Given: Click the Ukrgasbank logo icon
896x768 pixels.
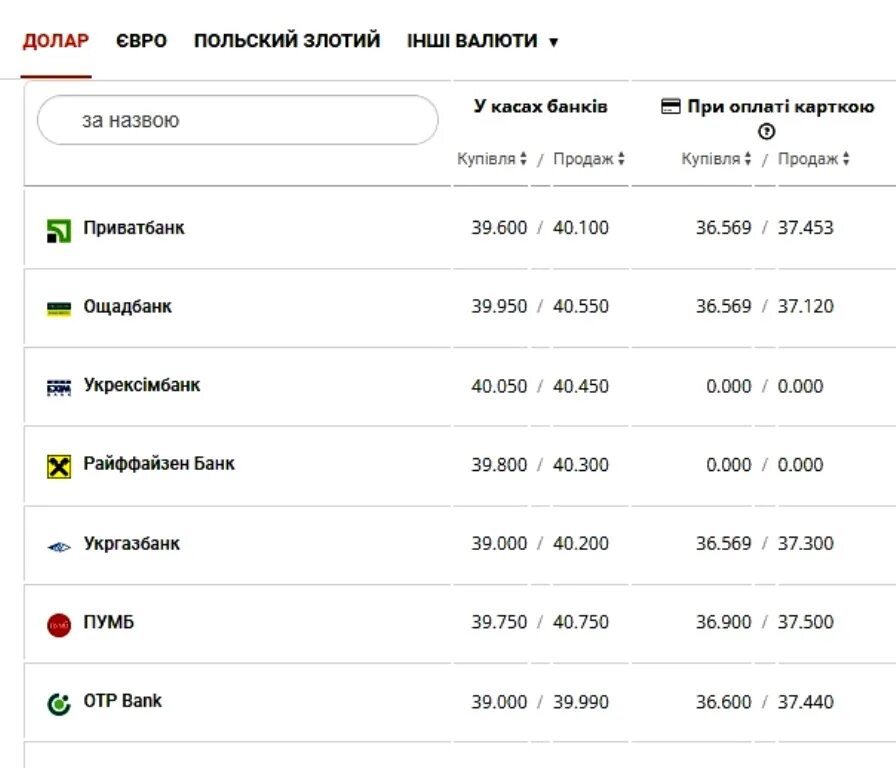Looking at the screenshot, I should 59,546.
